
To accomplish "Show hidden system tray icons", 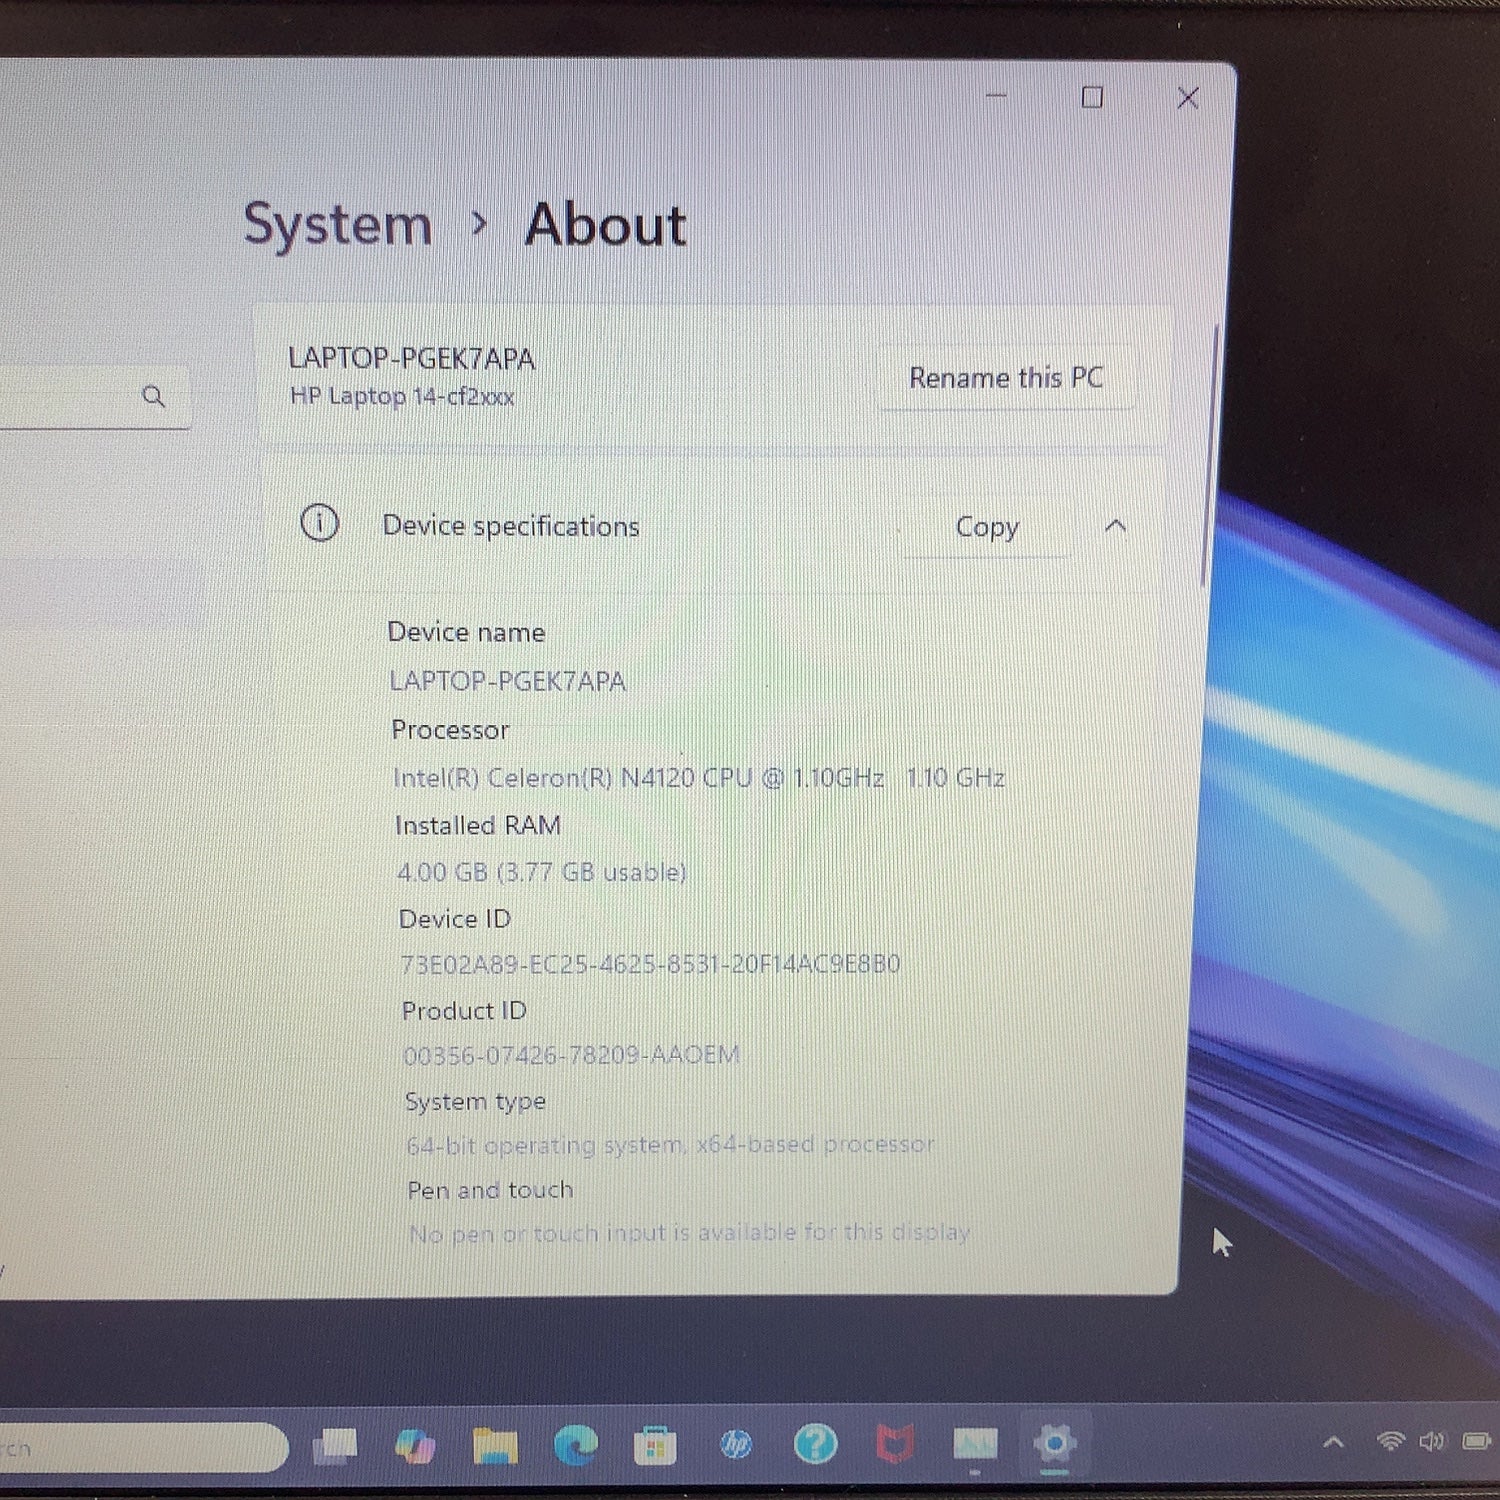I will (1333, 1442).
